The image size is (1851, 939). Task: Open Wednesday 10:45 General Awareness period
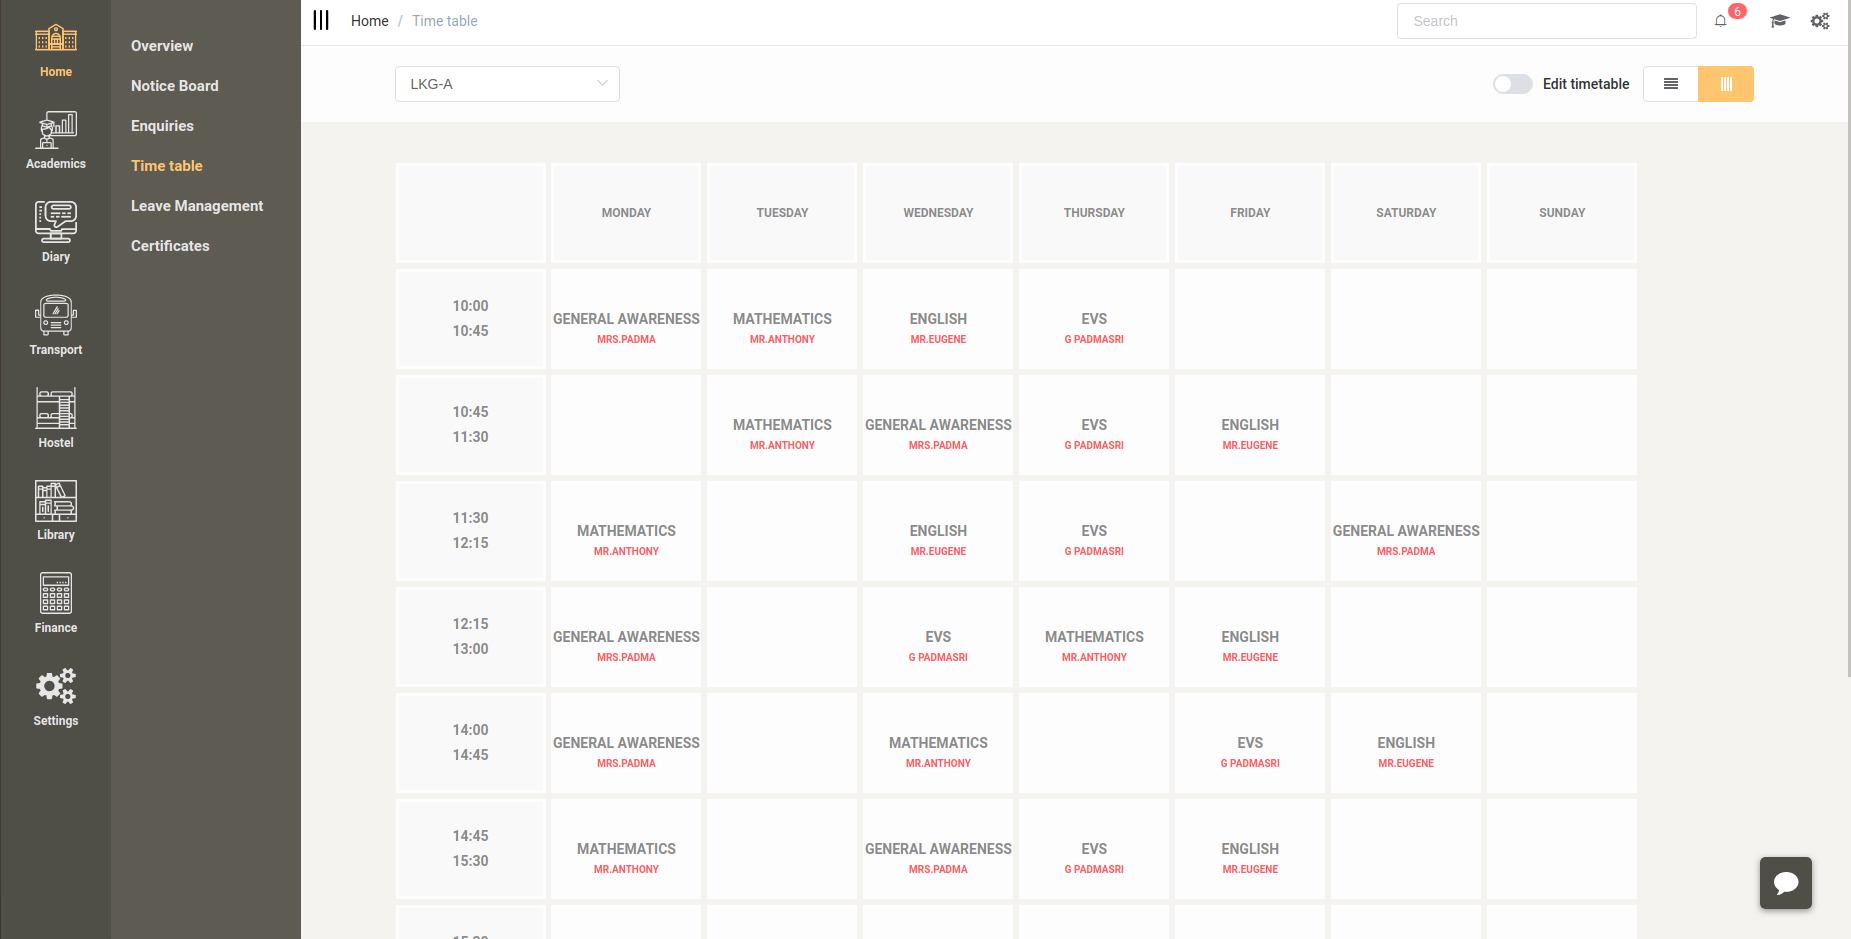[938, 425]
